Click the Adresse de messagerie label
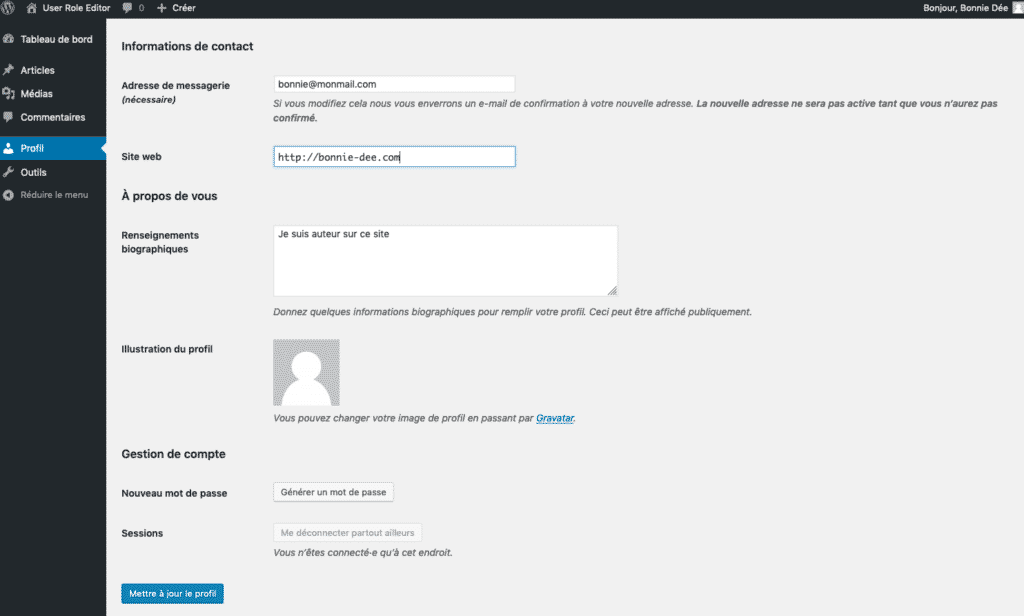 tap(176, 86)
